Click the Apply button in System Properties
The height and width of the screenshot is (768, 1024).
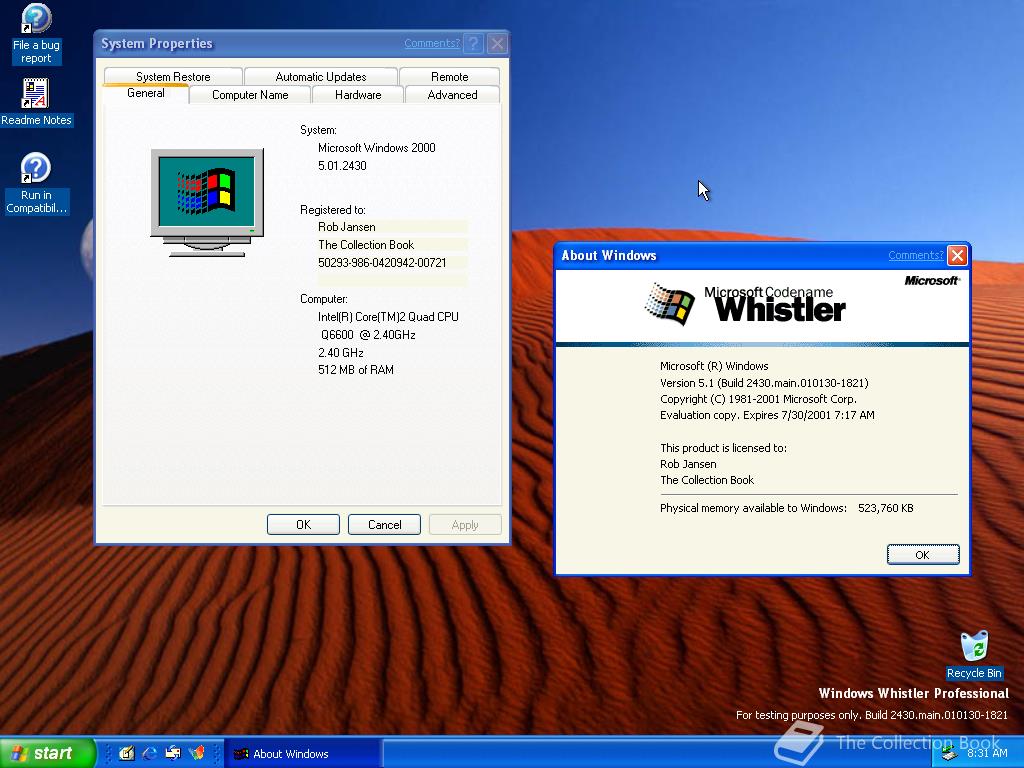(465, 524)
